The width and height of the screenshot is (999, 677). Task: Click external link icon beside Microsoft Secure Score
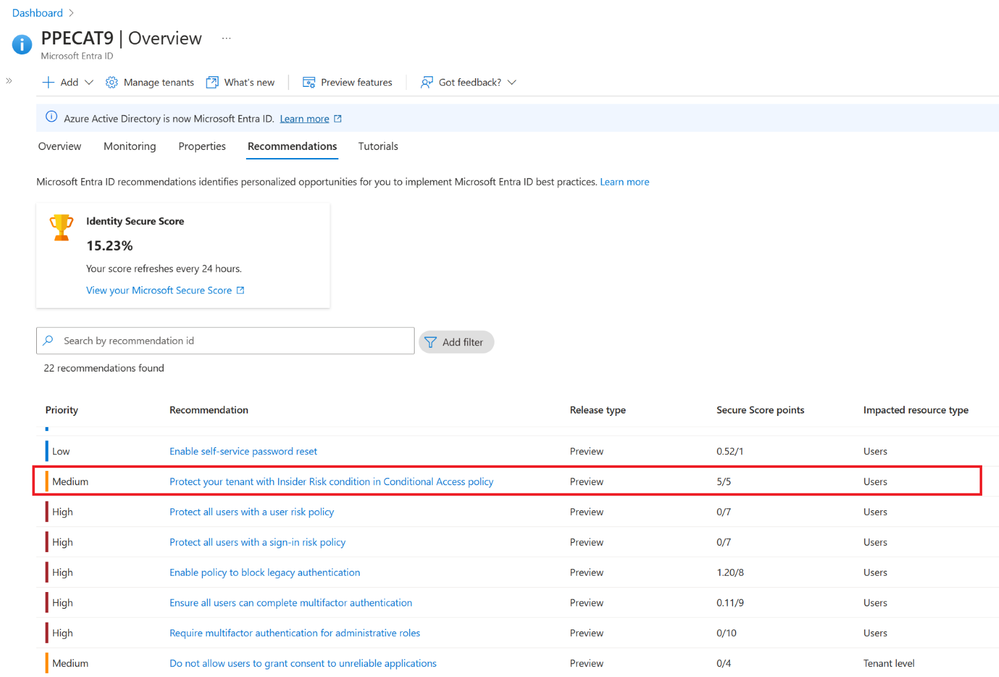coord(240,290)
